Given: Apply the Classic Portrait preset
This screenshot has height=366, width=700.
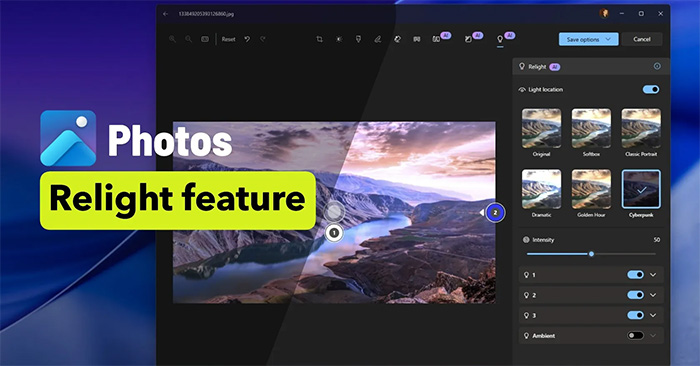Looking at the screenshot, I should coord(641,128).
